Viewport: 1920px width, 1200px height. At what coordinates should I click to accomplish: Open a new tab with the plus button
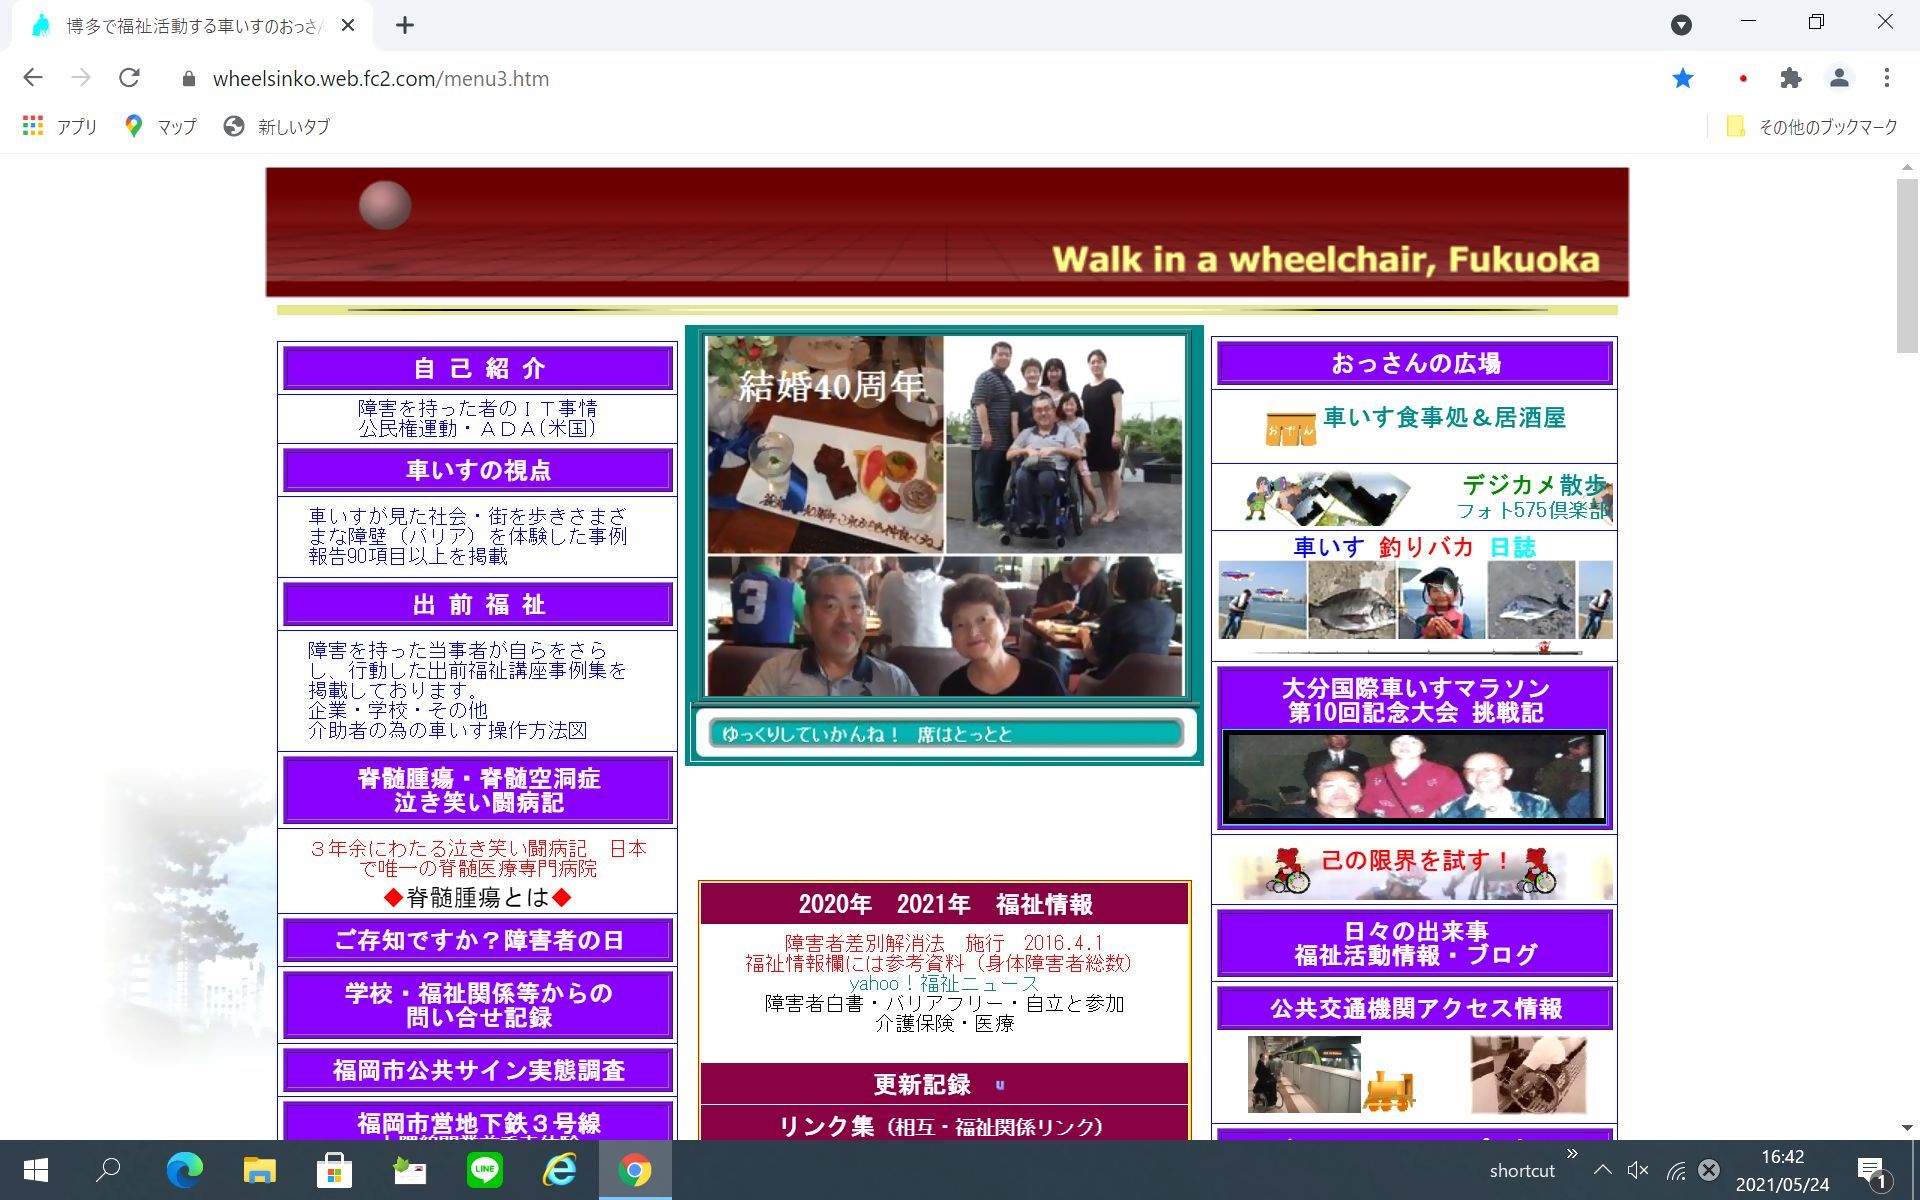point(404,25)
